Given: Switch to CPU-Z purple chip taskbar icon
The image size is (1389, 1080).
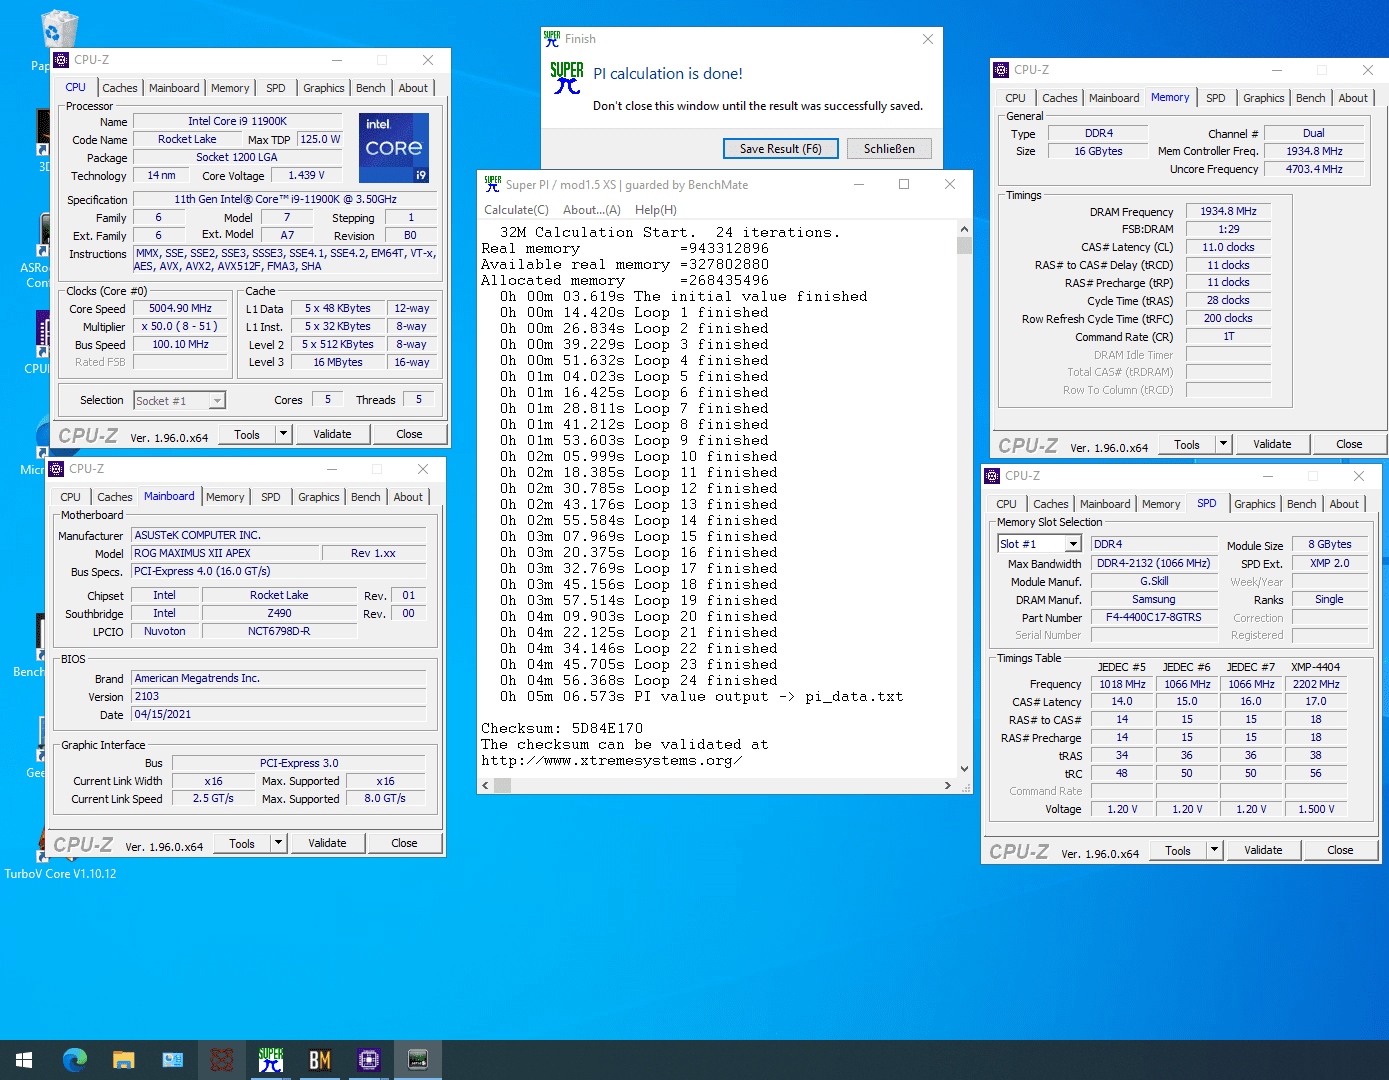Looking at the screenshot, I should (x=369, y=1060).
